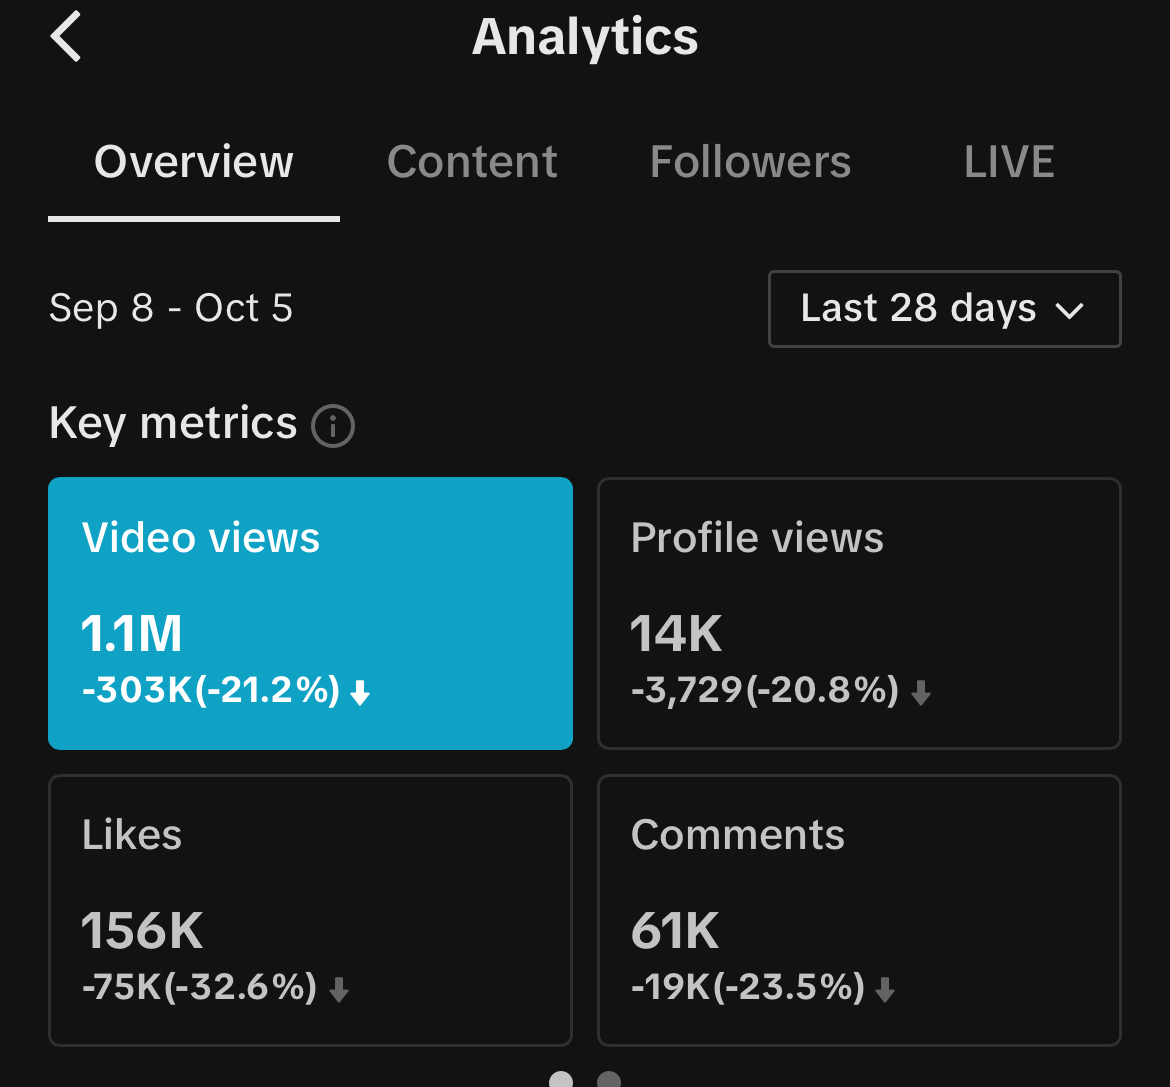Click the Analytics page title
The width and height of the screenshot is (1170, 1087).
point(585,38)
